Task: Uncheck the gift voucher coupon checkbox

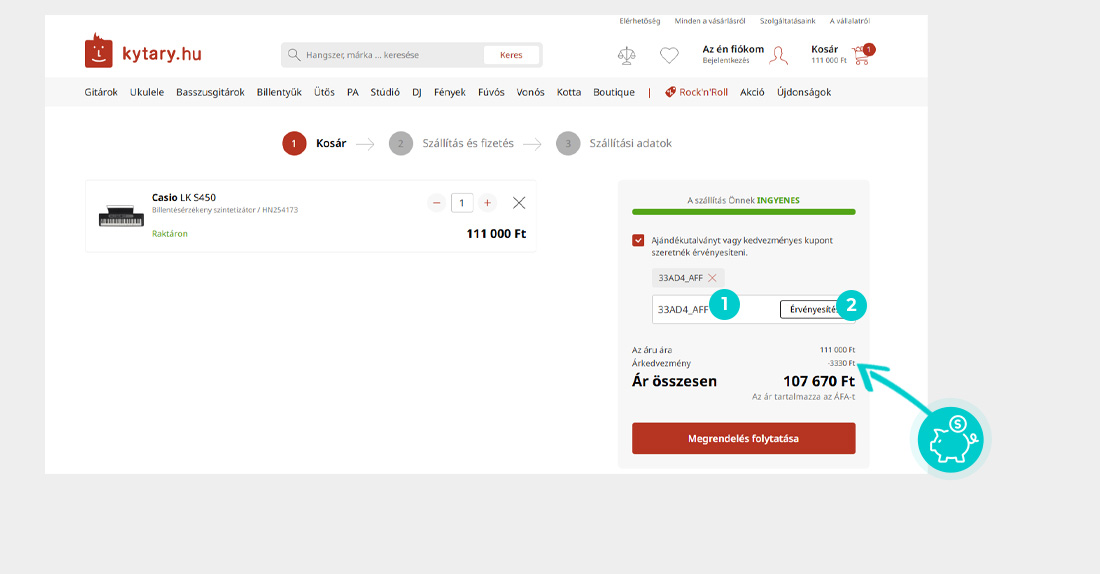Action: point(638,241)
